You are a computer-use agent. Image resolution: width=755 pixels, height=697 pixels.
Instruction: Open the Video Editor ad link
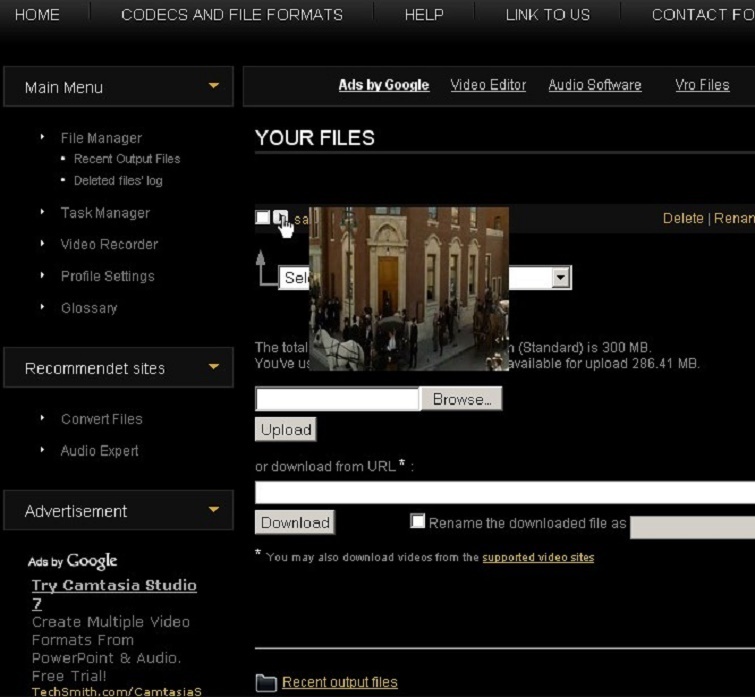[488, 85]
